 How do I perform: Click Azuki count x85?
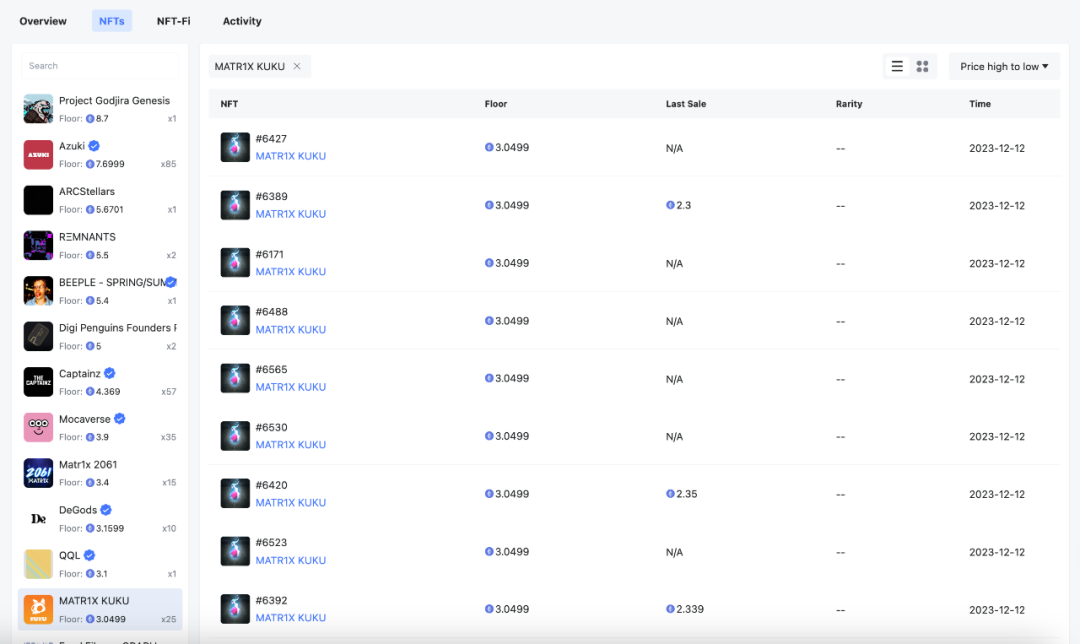(168, 164)
